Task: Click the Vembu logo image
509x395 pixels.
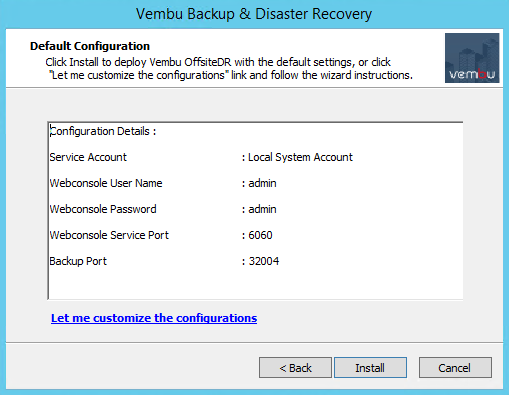Action: (472, 58)
